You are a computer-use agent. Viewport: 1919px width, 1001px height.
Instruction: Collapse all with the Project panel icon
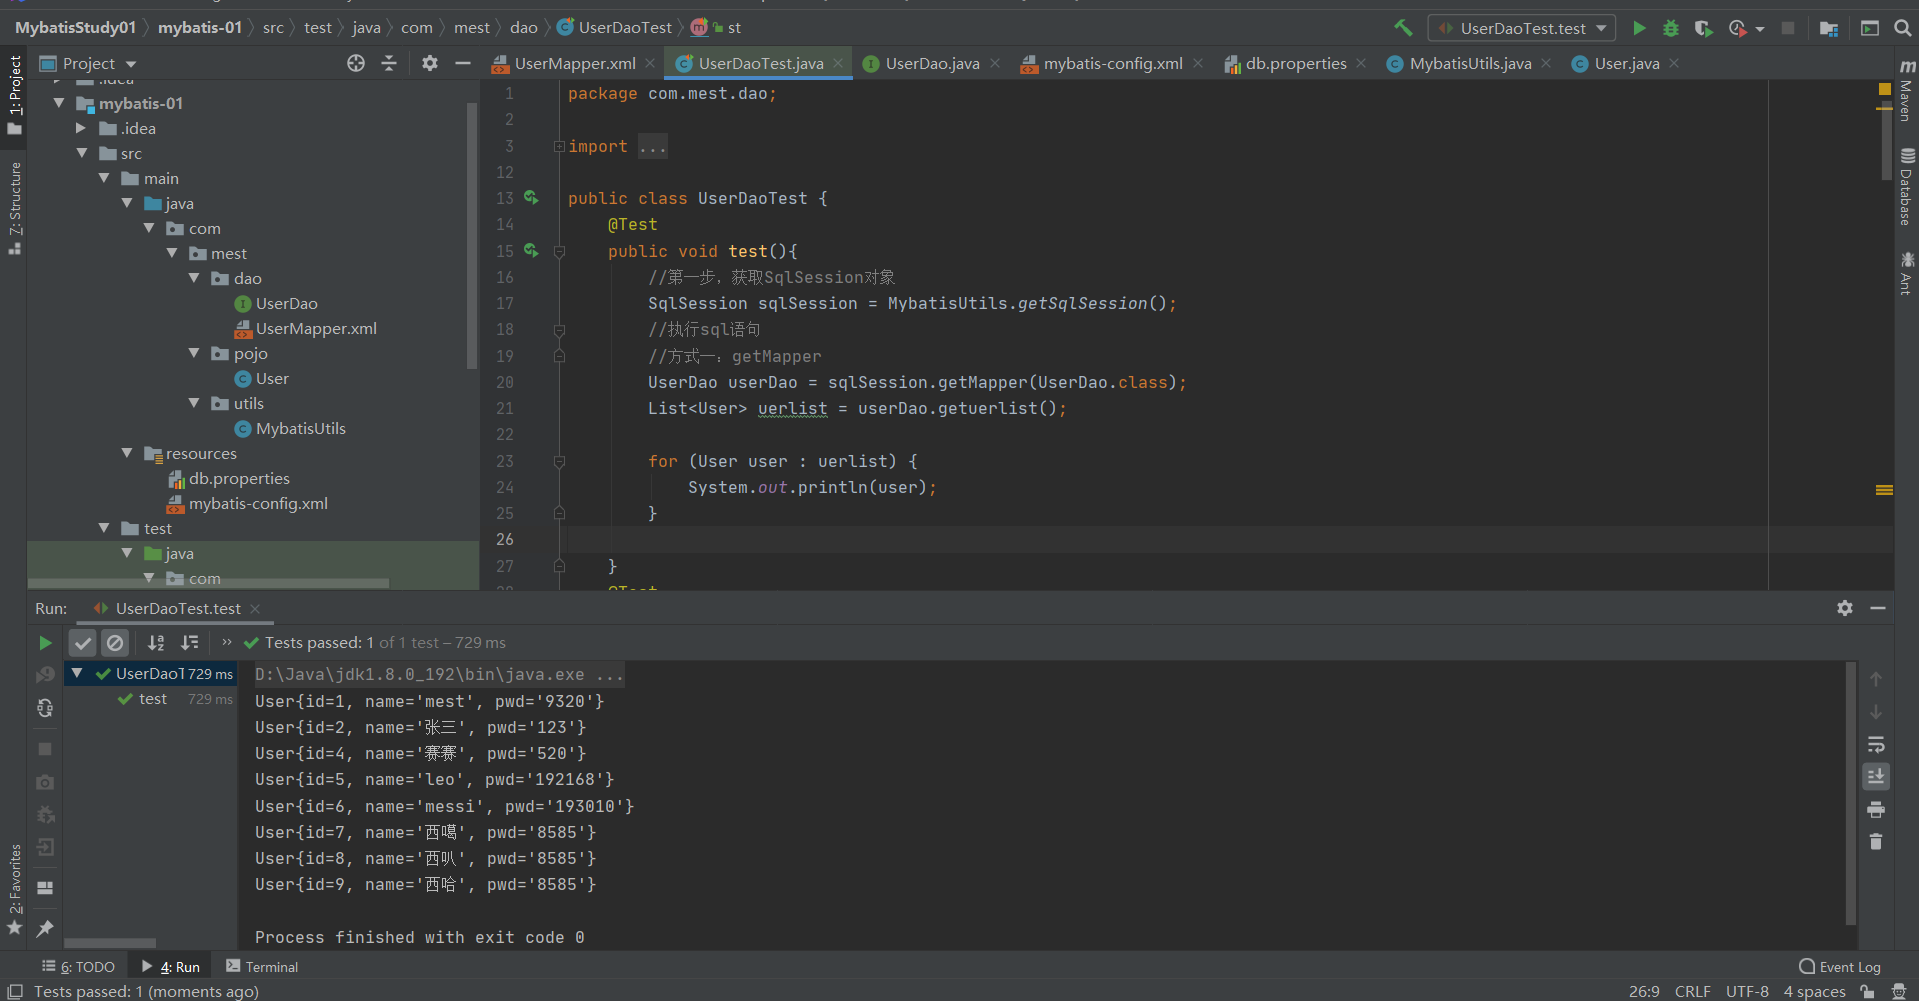click(389, 63)
